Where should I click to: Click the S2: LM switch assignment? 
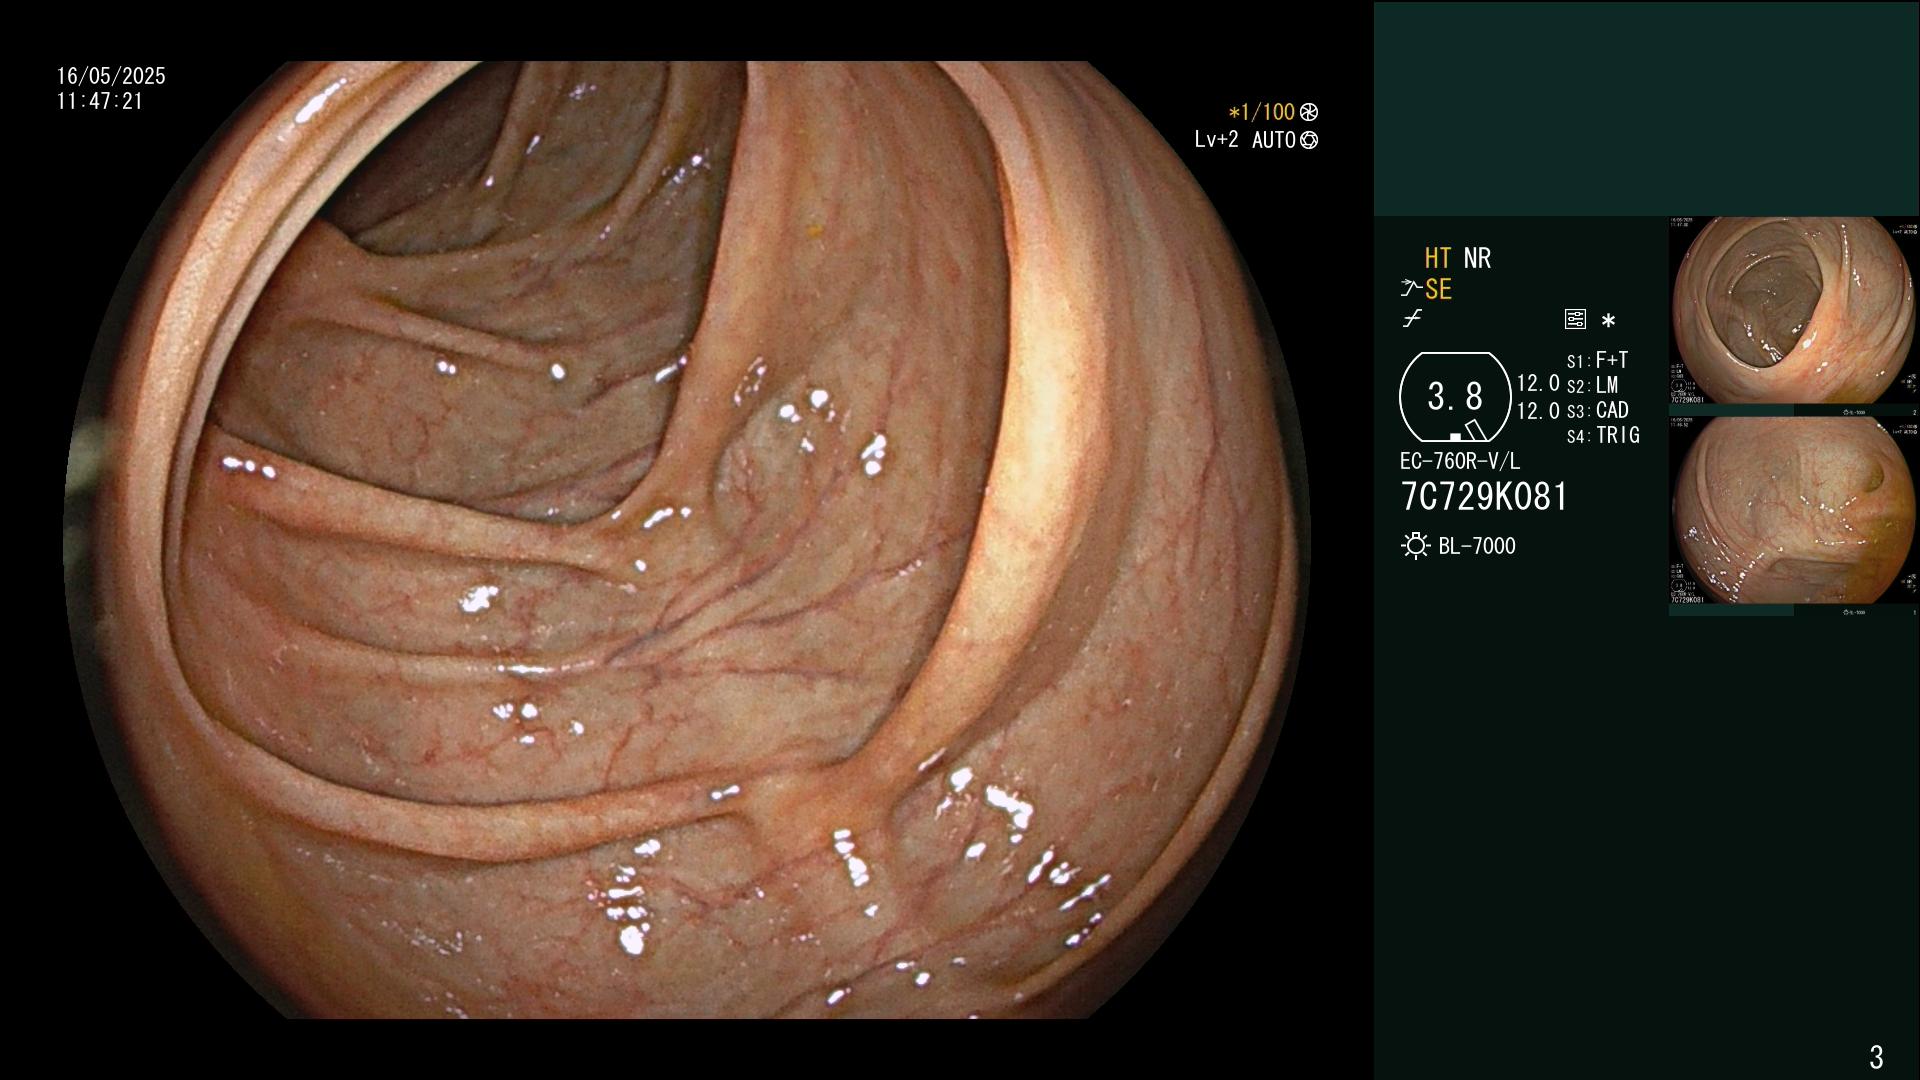click(x=1593, y=386)
